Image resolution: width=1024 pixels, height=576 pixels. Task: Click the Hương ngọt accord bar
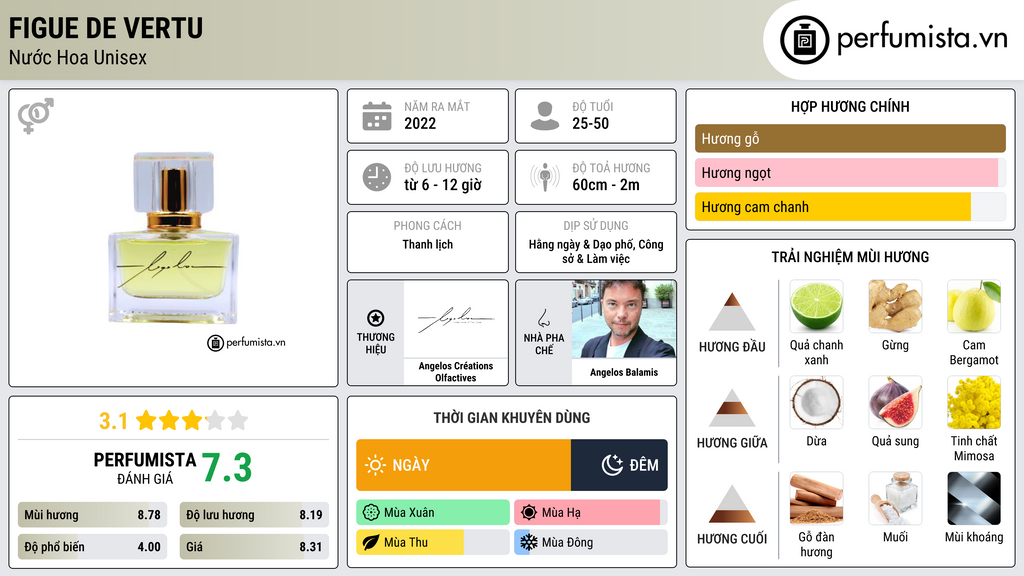coord(850,172)
